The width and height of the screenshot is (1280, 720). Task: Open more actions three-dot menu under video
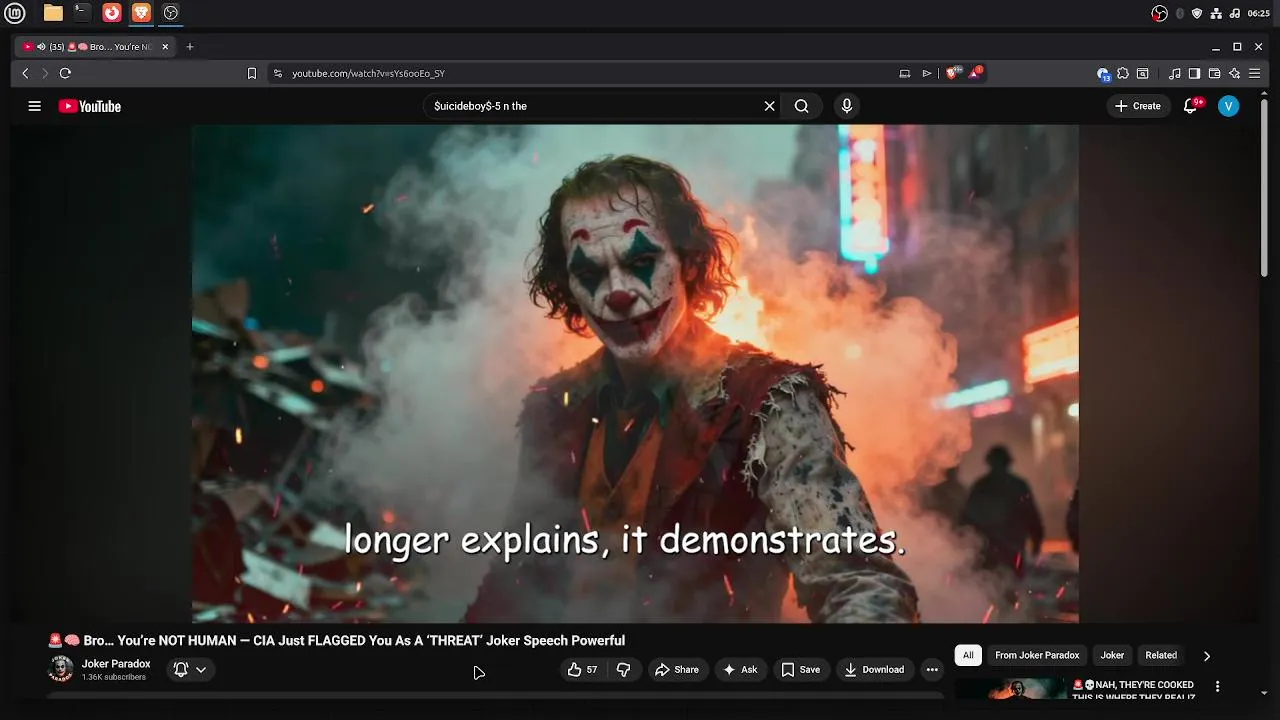click(x=932, y=670)
